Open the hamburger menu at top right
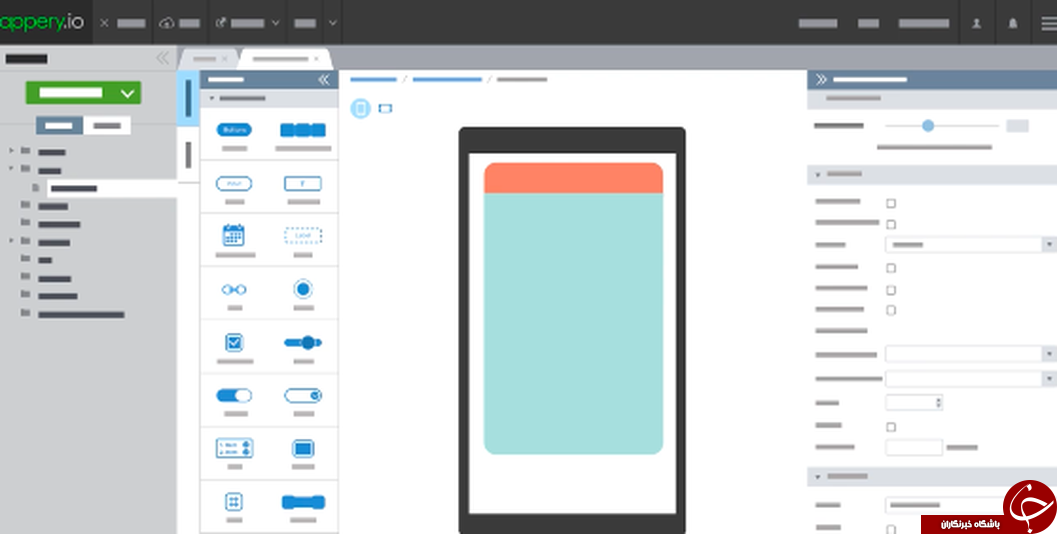Viewport: 1057px width, 534px height. [1049, 23]
